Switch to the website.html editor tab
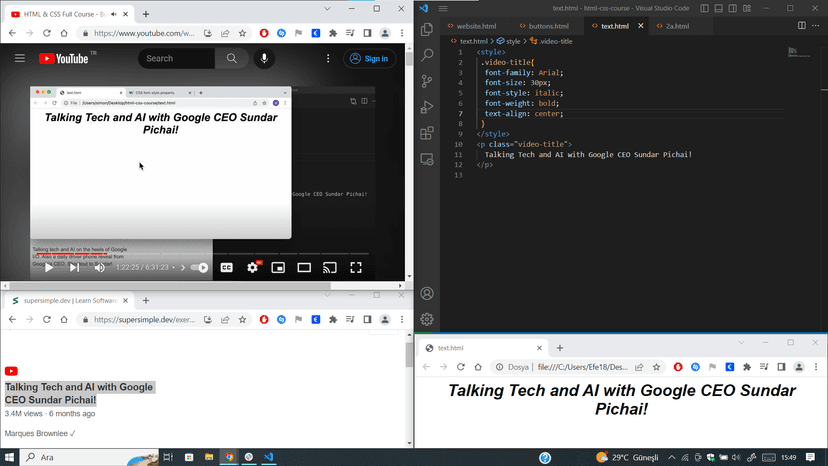 pos(475,26)
